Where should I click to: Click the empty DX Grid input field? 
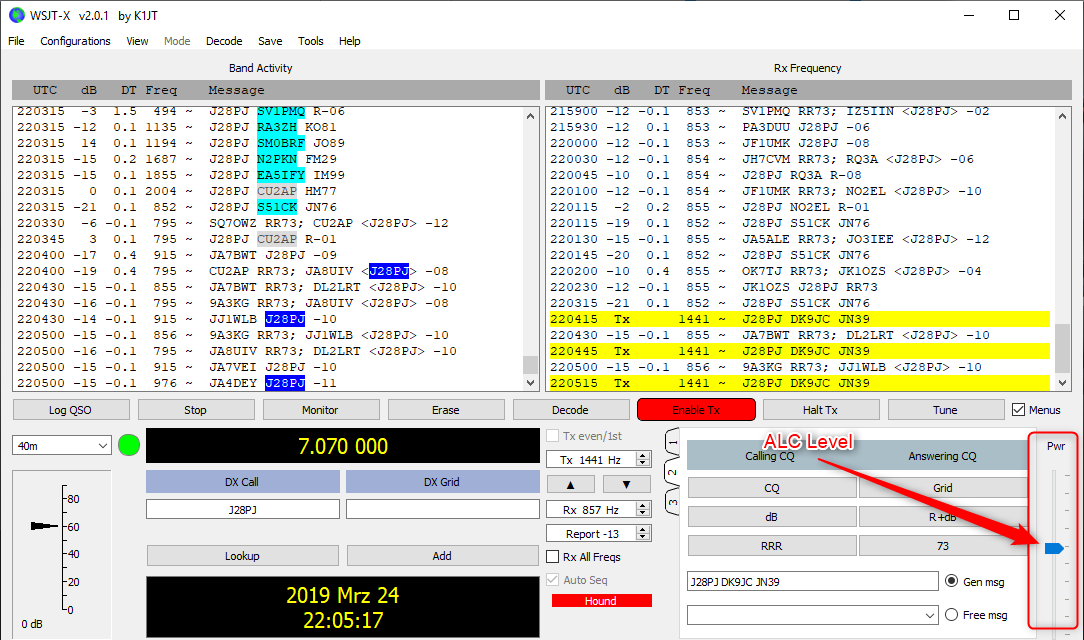pyautogui.click(x=442, y=509)
